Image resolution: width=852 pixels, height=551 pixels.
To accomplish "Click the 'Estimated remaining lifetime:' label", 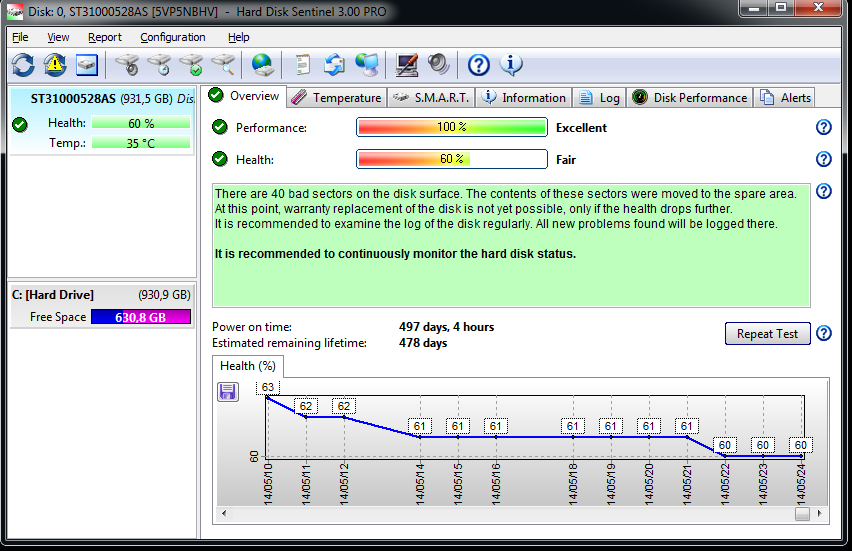I will (289, 343).
